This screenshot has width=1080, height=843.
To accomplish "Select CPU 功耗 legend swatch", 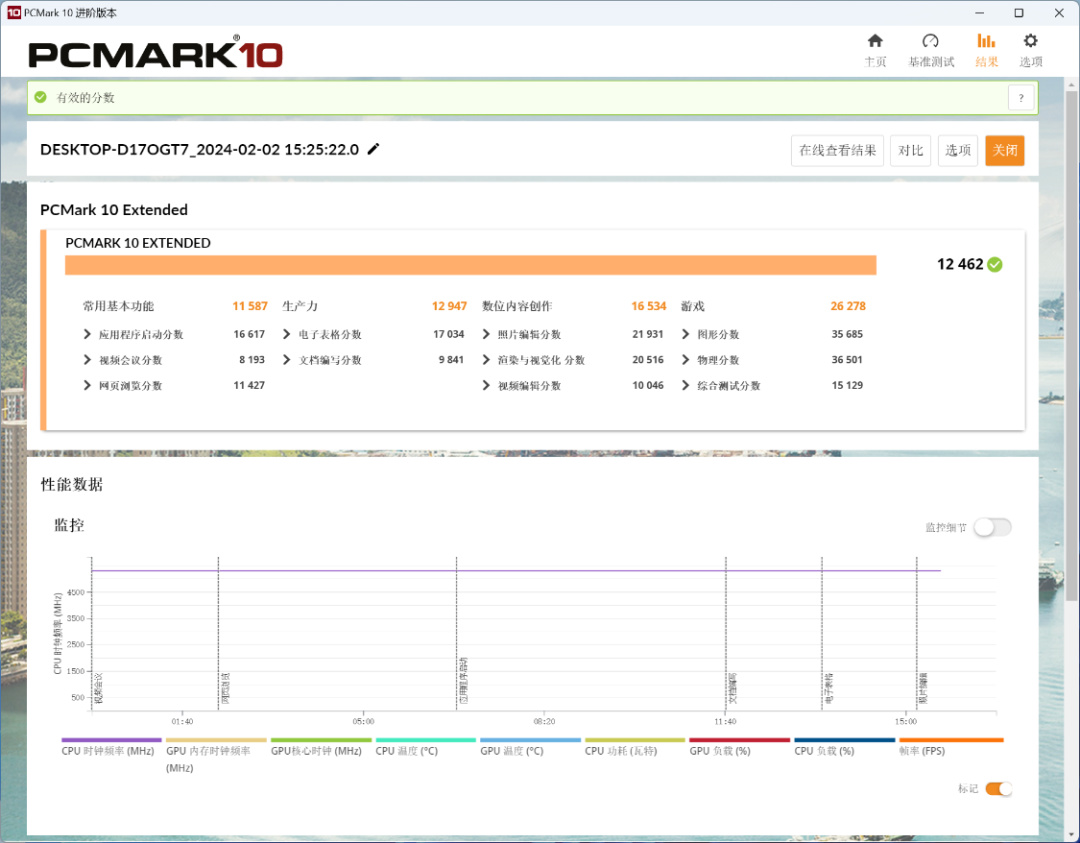I will 635,740.
